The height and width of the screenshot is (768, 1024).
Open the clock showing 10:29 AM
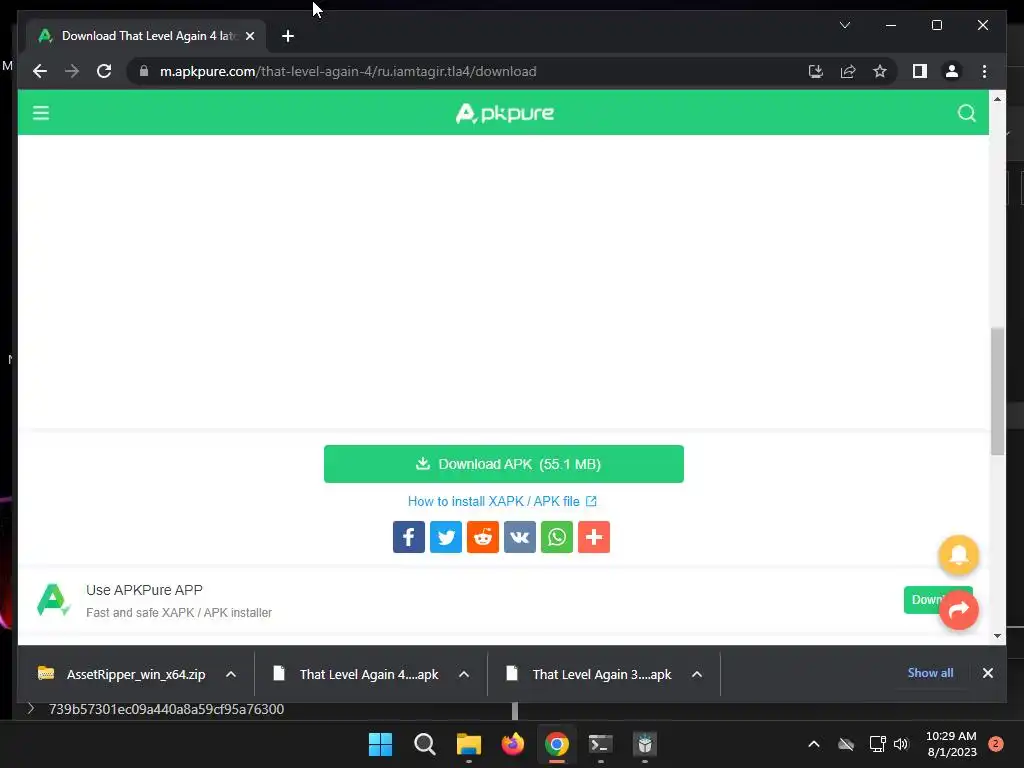coord(951,744)
